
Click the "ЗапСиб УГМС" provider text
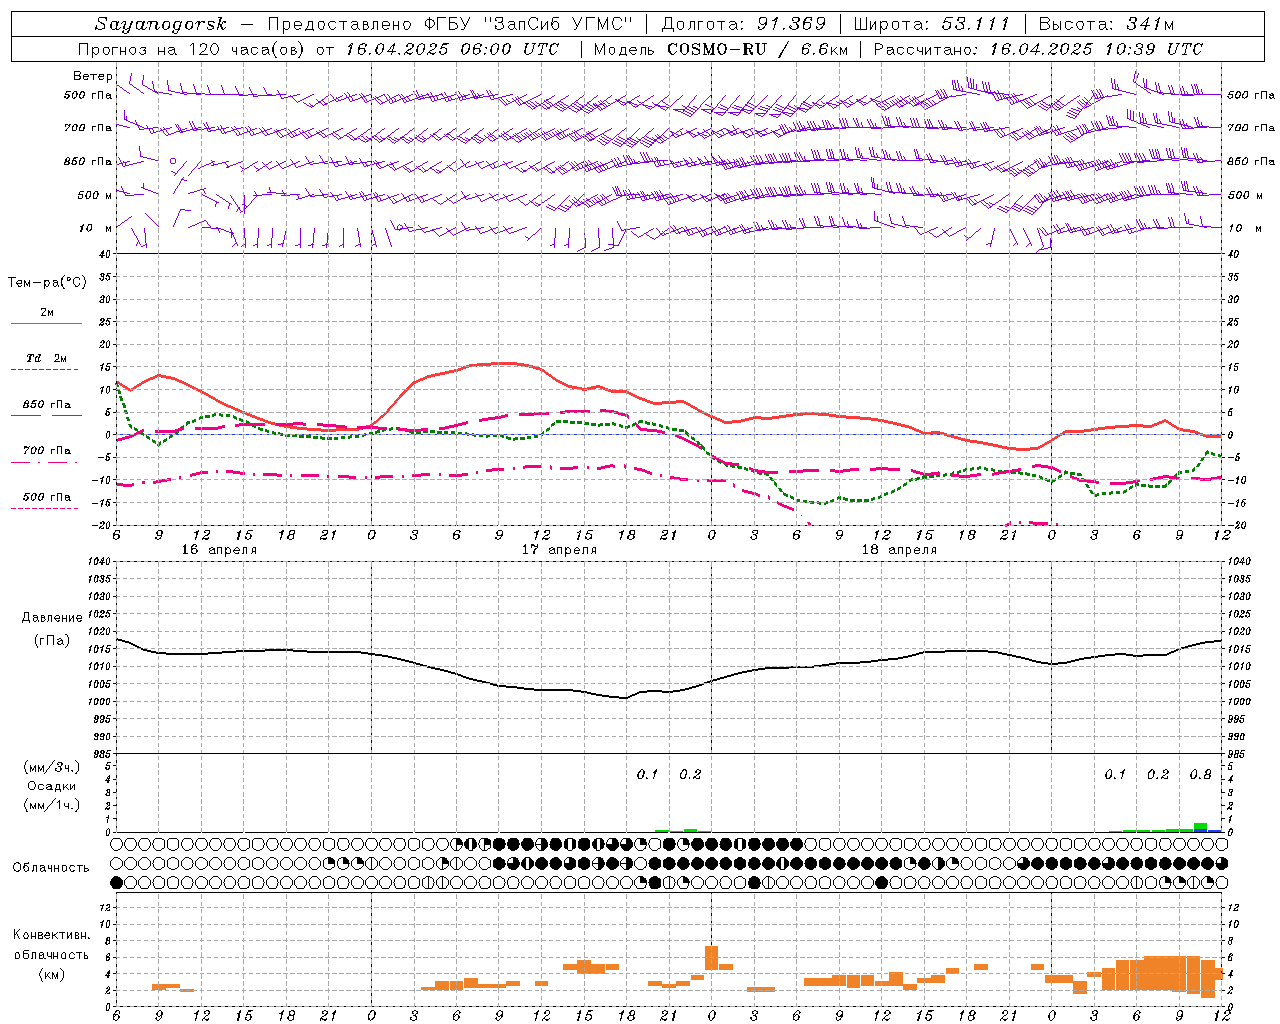coord(557,24)
